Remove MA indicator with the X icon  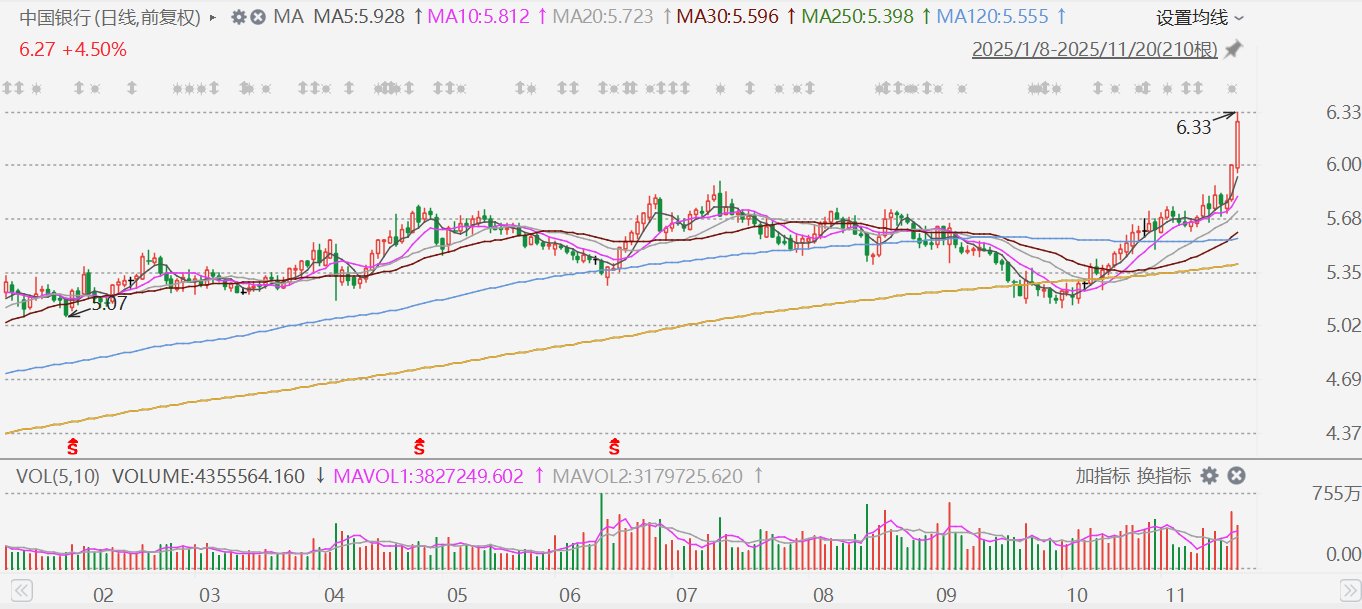pyautogui.click(x=258, y=17)
